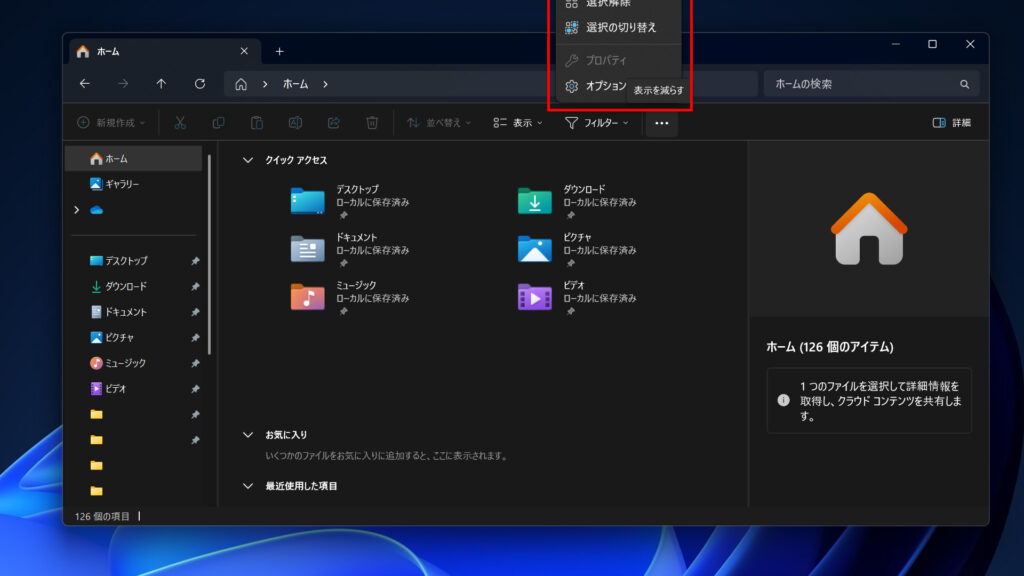Click the Cut scissors icon

[x=180, y=123]
